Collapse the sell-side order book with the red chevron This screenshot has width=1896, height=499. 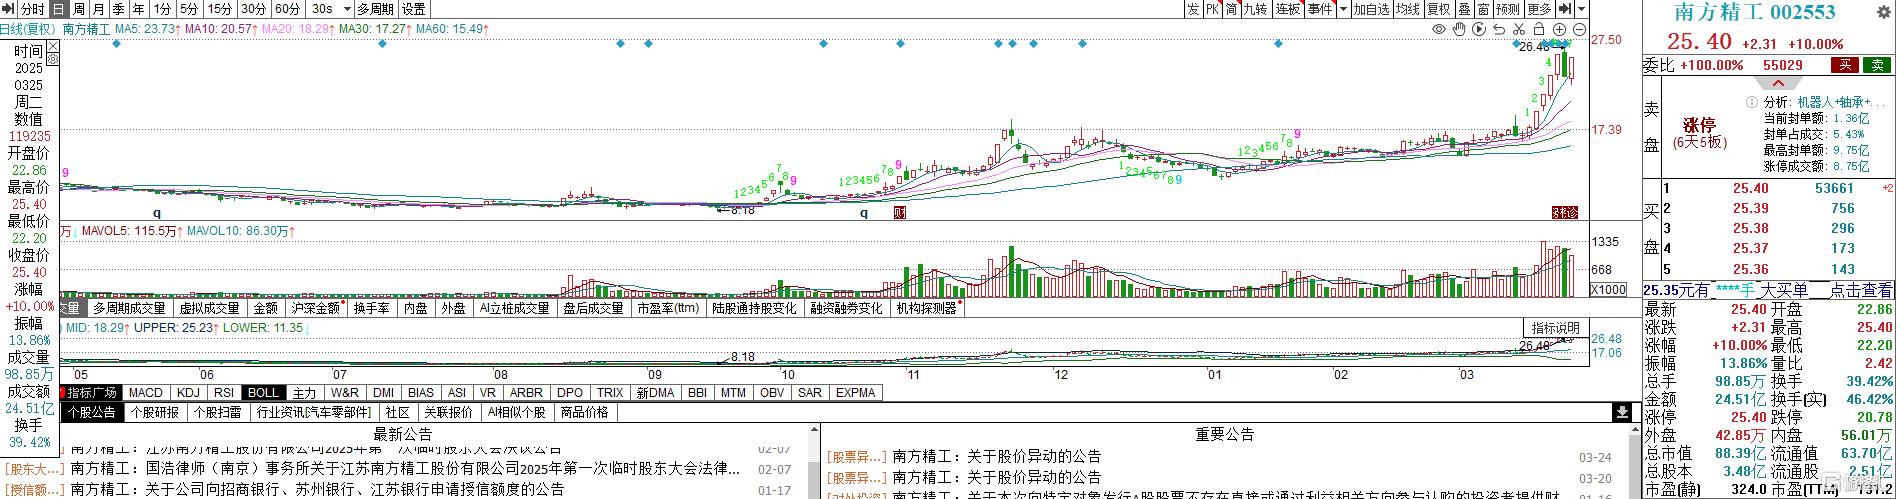(x=1778, y=82)
